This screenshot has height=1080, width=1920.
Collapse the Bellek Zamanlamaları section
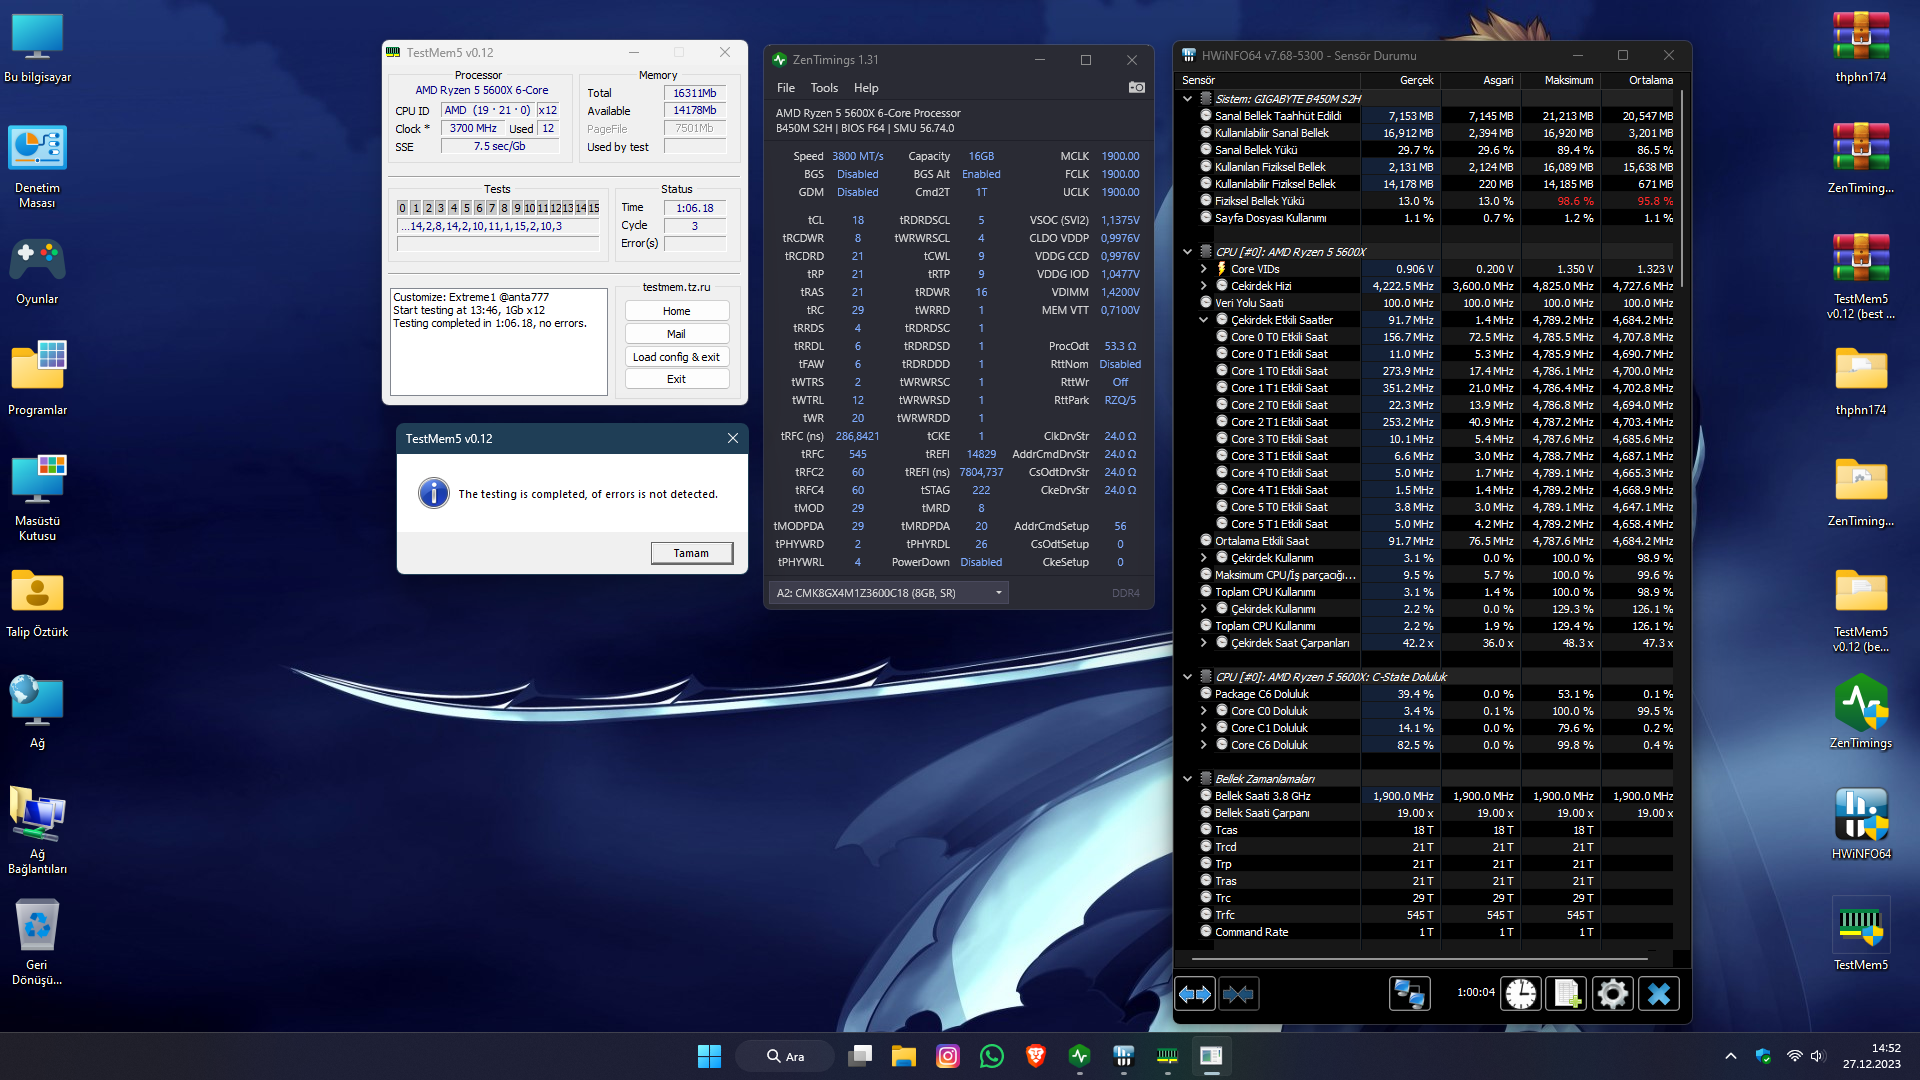(1188, 779)
